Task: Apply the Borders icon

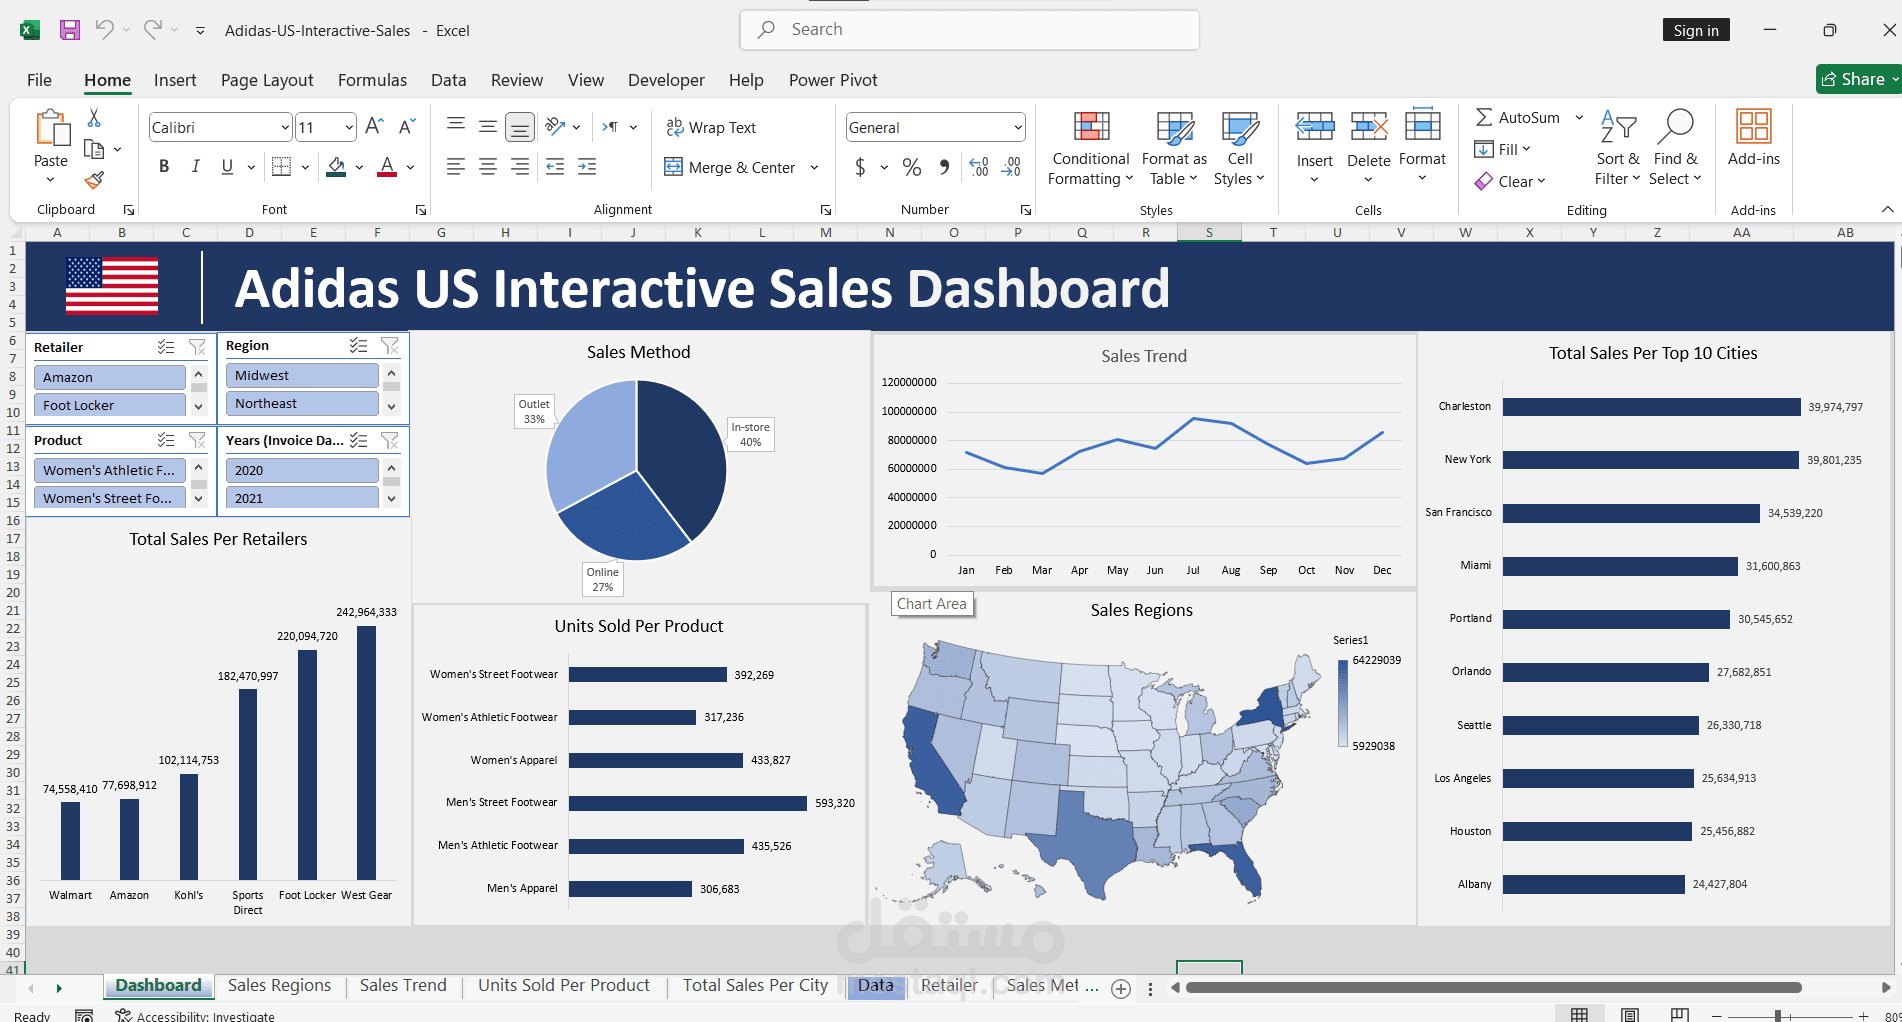Action: [x=282, y=167]
